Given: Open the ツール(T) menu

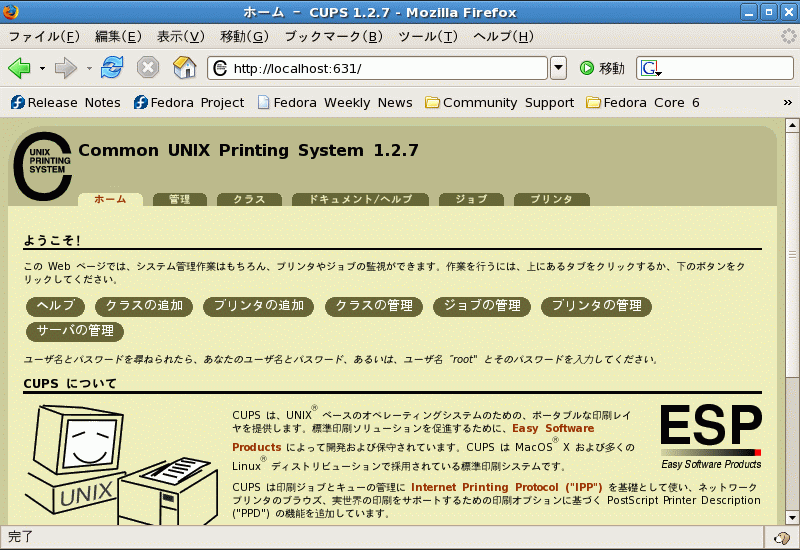Looking at the screenshot, I should 428,36.
